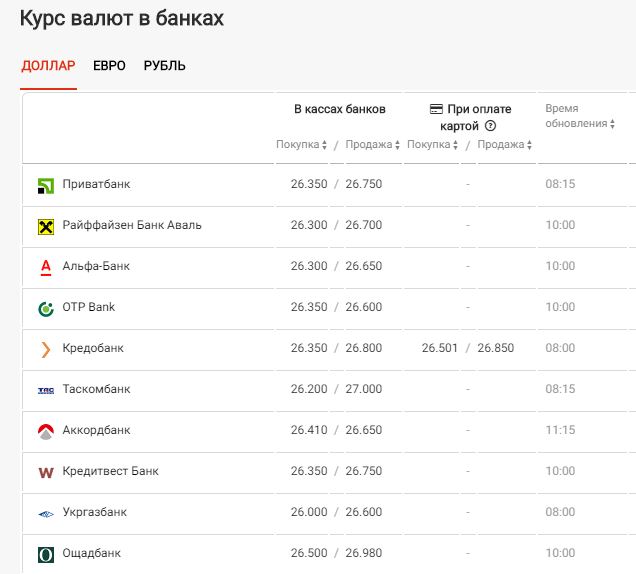Click OTP Bank purchase rate 26.350
The width and height of the screenshot is (636, 574).
coord(309,307)
